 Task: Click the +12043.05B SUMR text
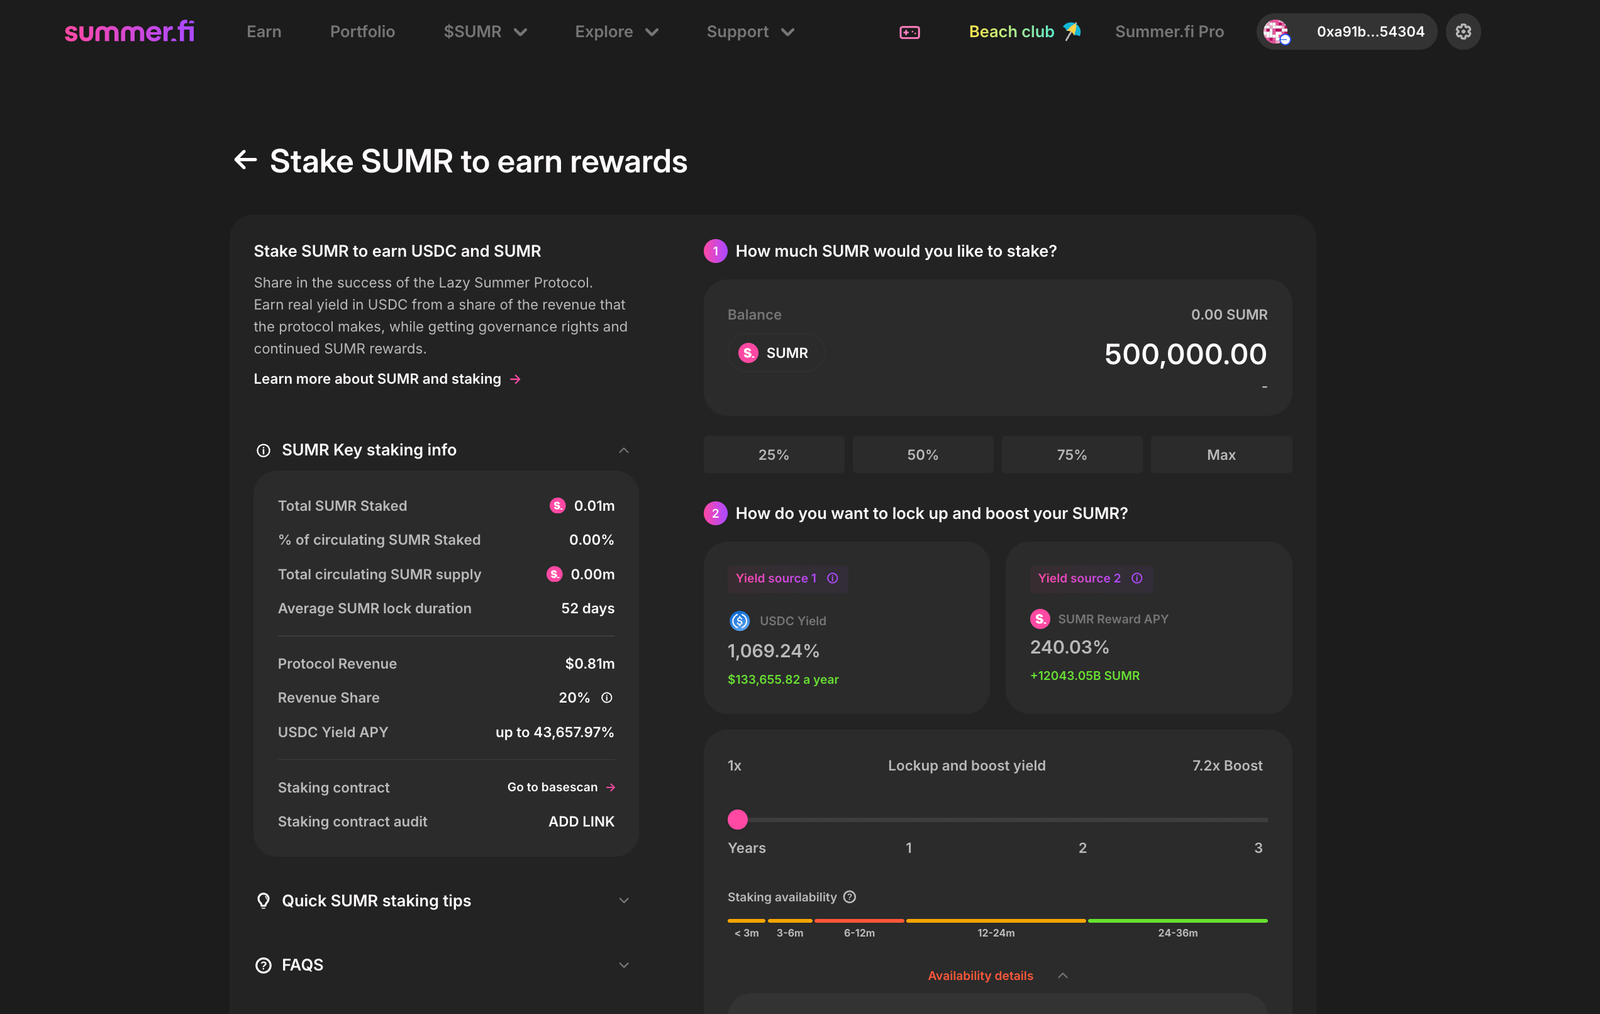click(1085, 676)
